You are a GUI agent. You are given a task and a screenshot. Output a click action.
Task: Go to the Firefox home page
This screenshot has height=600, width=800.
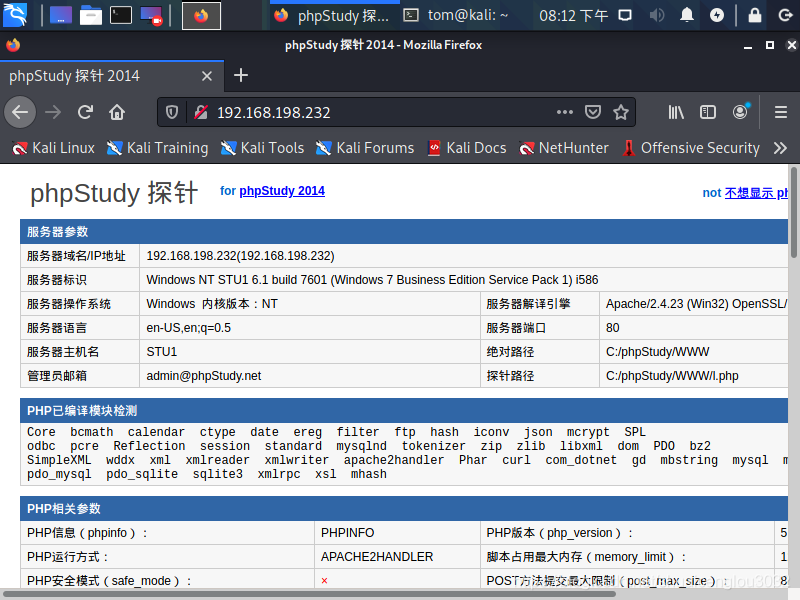pos(117,112)
